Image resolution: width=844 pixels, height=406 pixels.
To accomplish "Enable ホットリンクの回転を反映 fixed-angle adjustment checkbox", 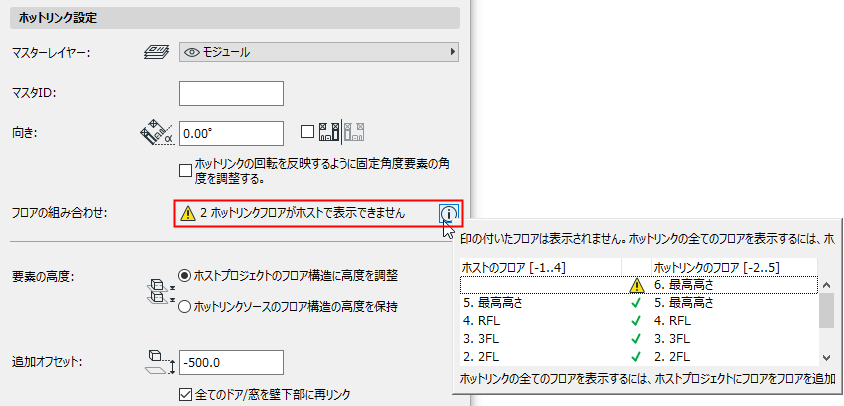I will [x=185, y=171].
